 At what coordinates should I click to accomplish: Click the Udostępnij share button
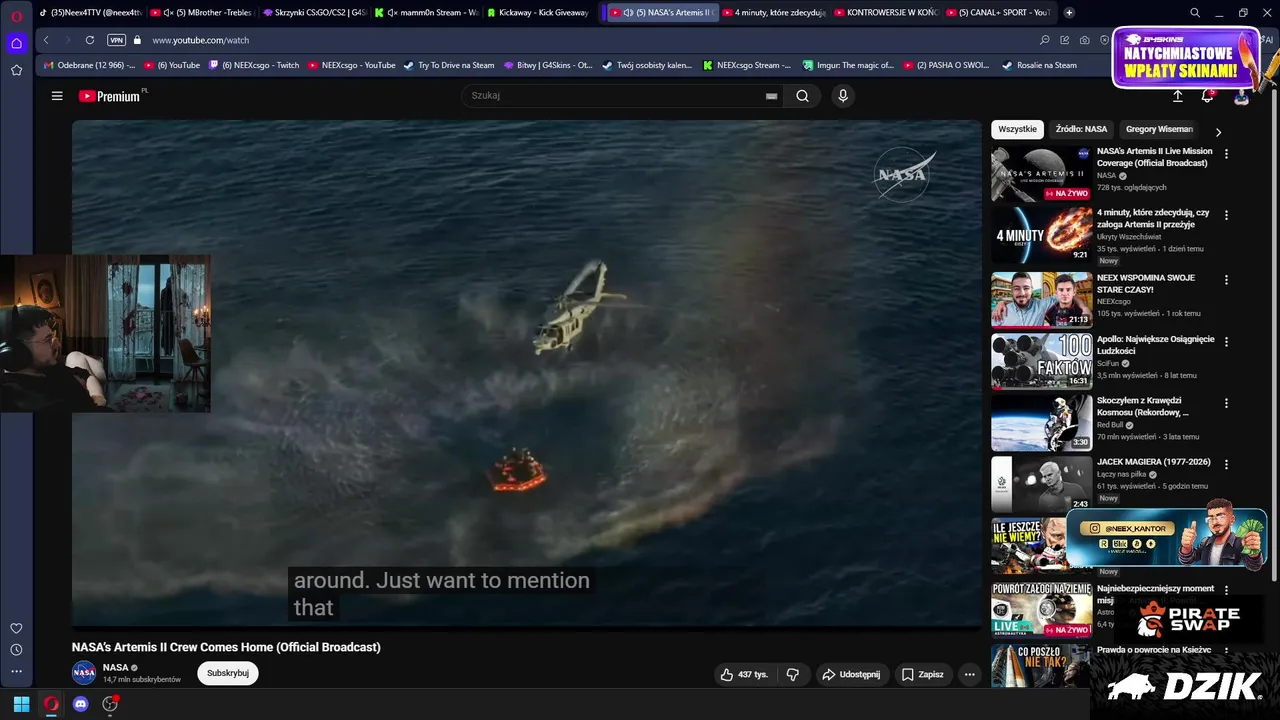coord(851,674)
